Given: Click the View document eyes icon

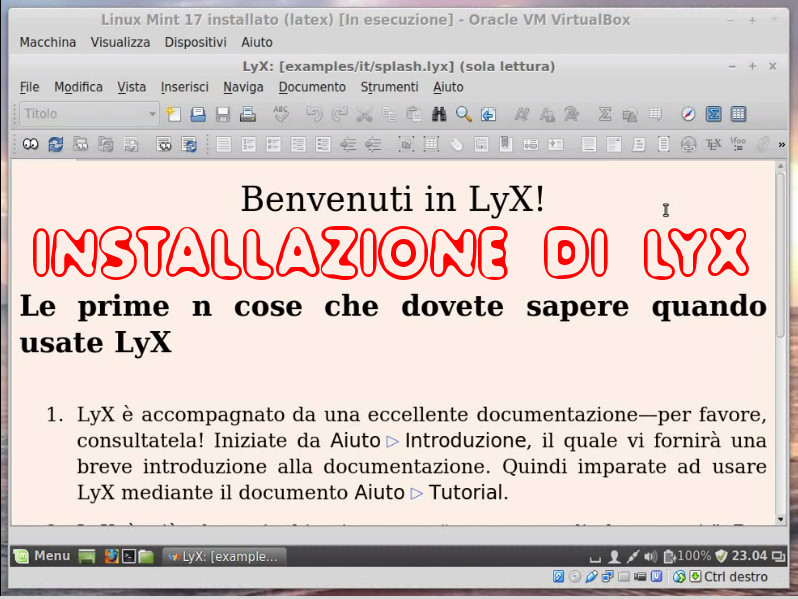Looking at the screenshot, I should [x=30, y=145].
